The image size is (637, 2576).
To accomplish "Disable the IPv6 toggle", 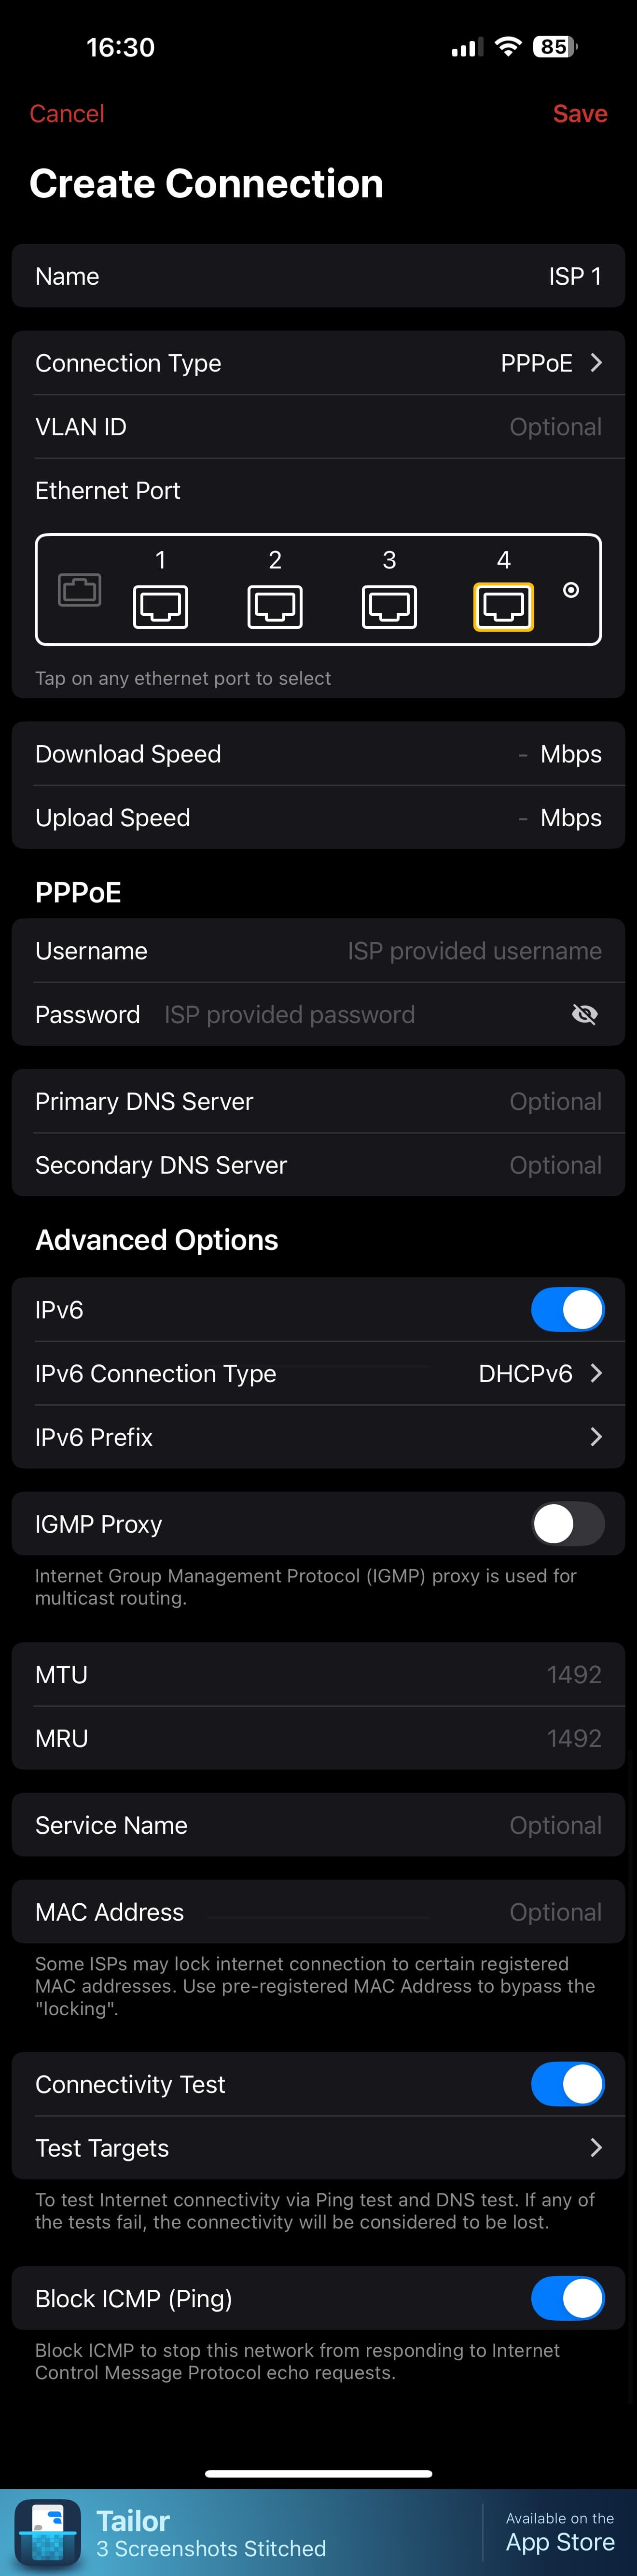I will pos(567,1310).
